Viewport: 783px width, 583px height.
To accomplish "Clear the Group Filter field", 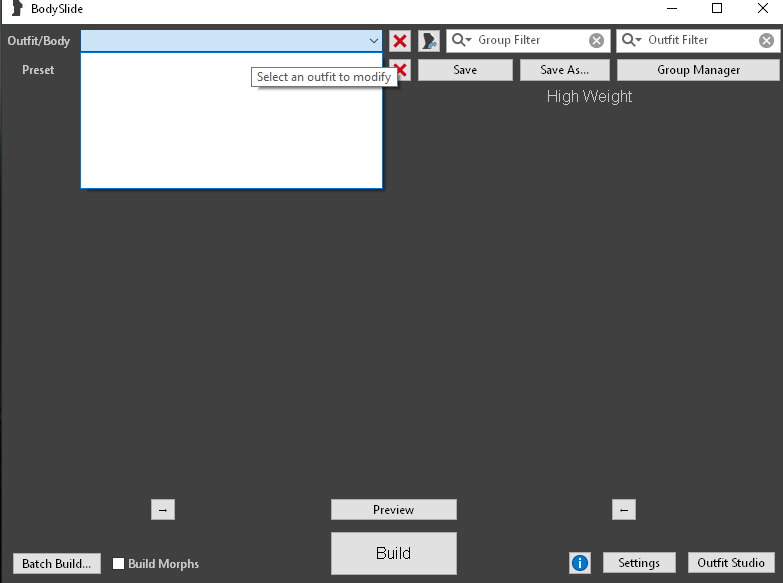I will [596, 40].
